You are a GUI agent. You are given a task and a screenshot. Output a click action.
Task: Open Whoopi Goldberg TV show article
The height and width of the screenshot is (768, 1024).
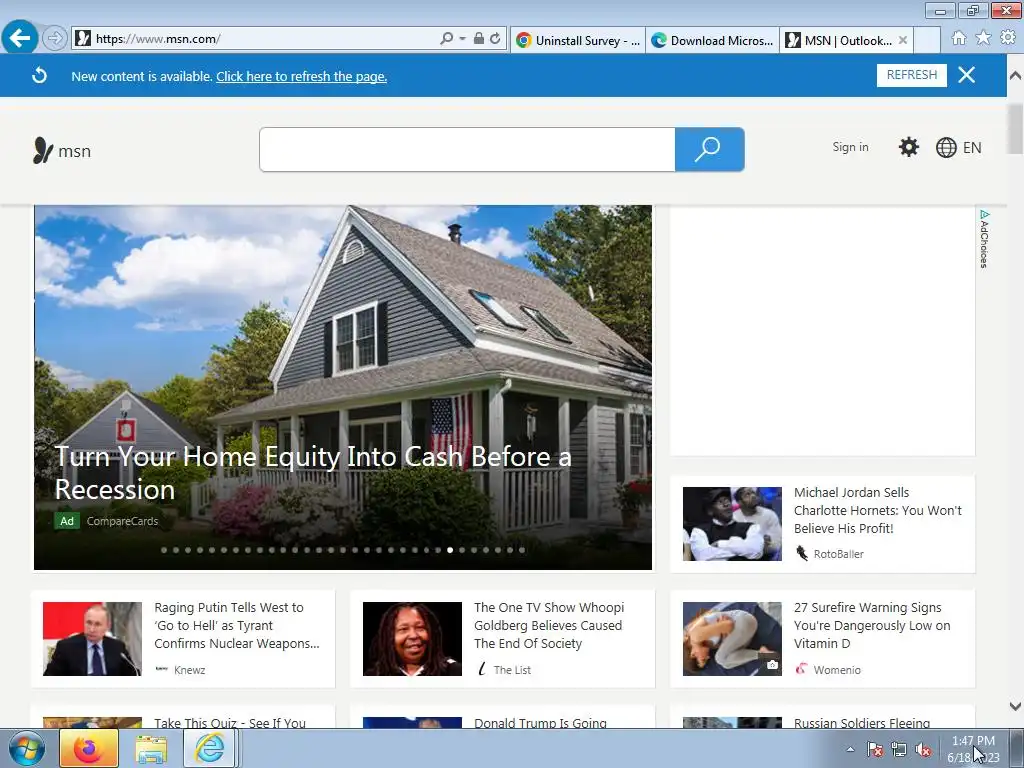click(x=549, y=625)
